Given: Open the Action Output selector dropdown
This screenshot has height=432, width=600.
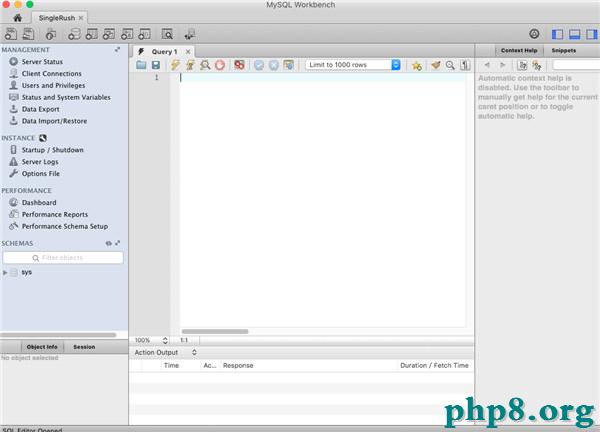Looking at the screenshot, I should coord(166,352).
